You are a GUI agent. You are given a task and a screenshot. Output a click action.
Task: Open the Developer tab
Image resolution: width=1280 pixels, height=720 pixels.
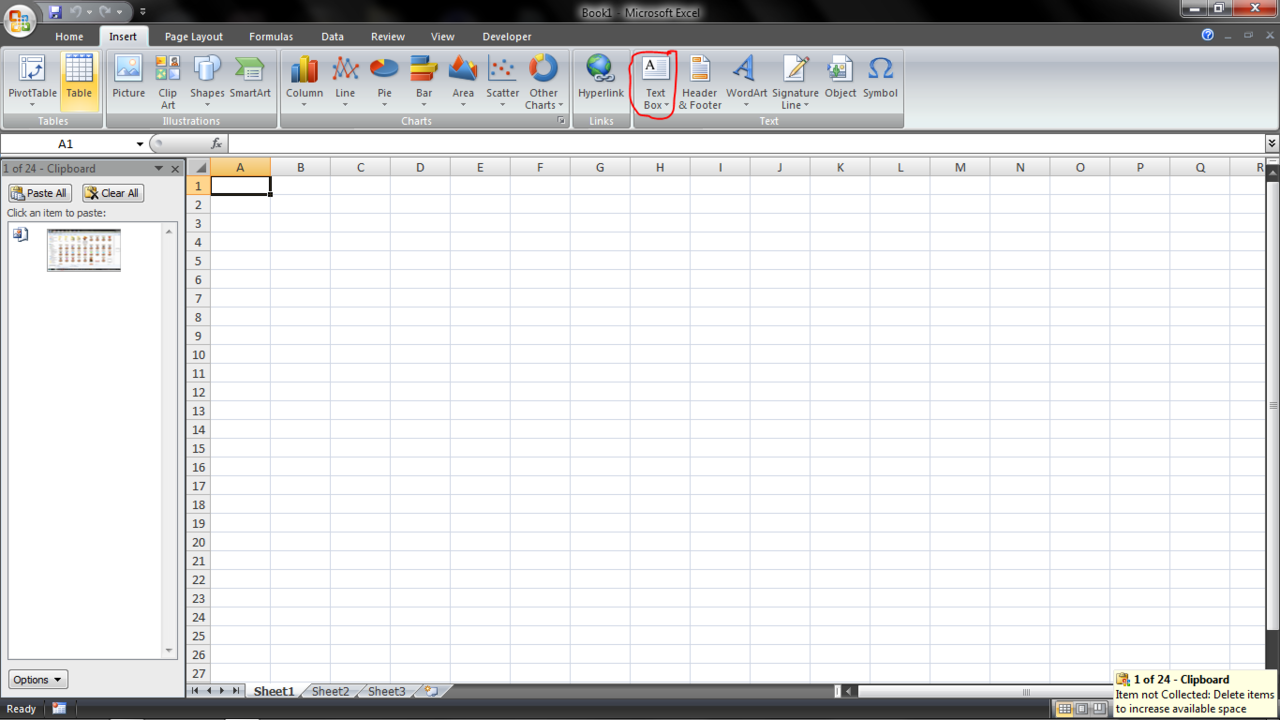(507, 37)
